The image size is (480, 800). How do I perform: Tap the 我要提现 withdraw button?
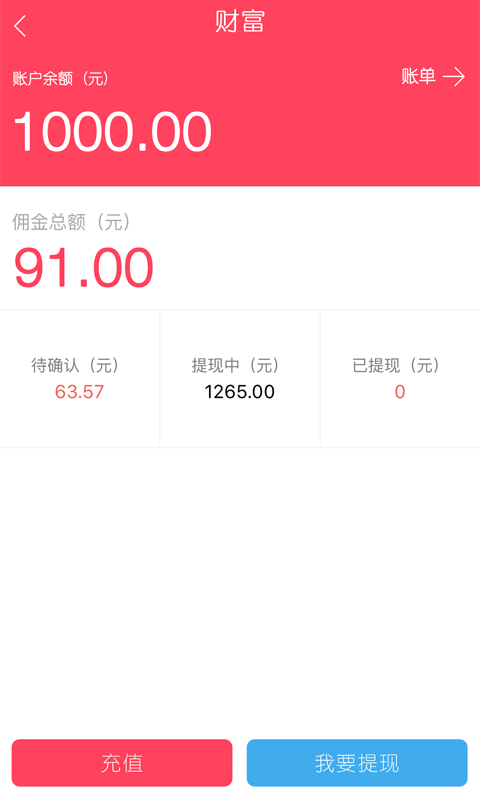coord(357,763)
